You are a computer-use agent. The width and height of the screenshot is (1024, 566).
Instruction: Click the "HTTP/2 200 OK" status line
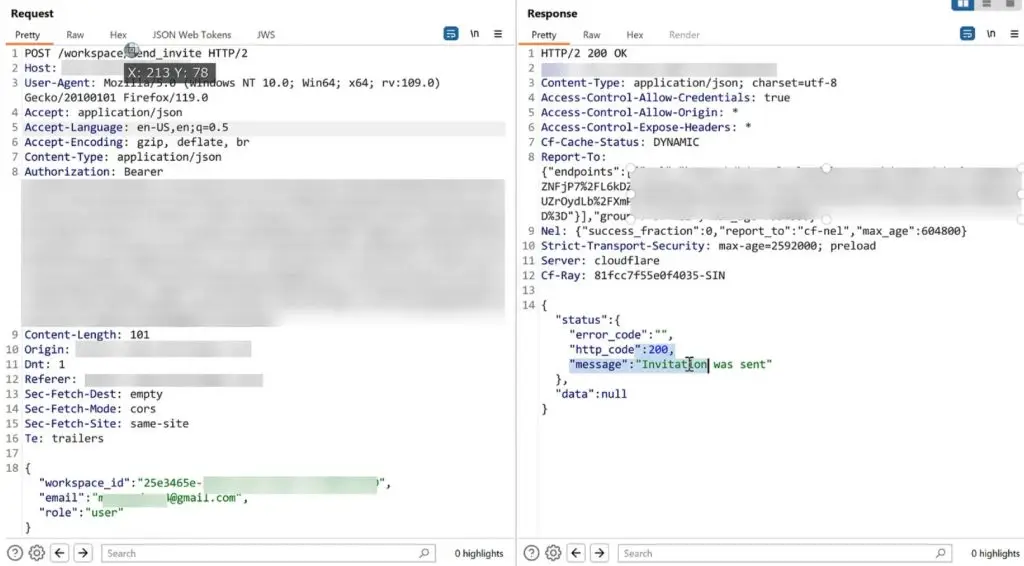click(x=584, y=53)
